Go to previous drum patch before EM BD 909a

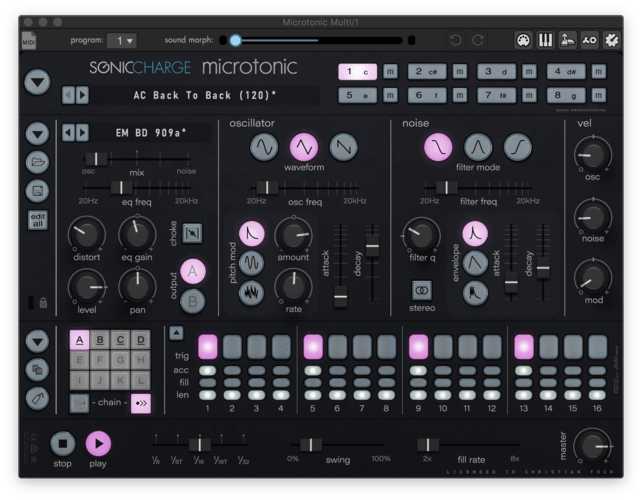(x=68, y=133)
